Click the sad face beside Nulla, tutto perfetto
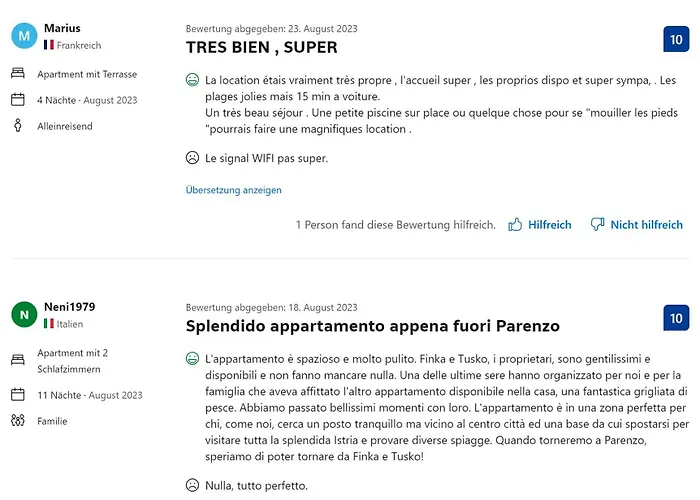Screen dimensions: 700x500 pos(193,486)
